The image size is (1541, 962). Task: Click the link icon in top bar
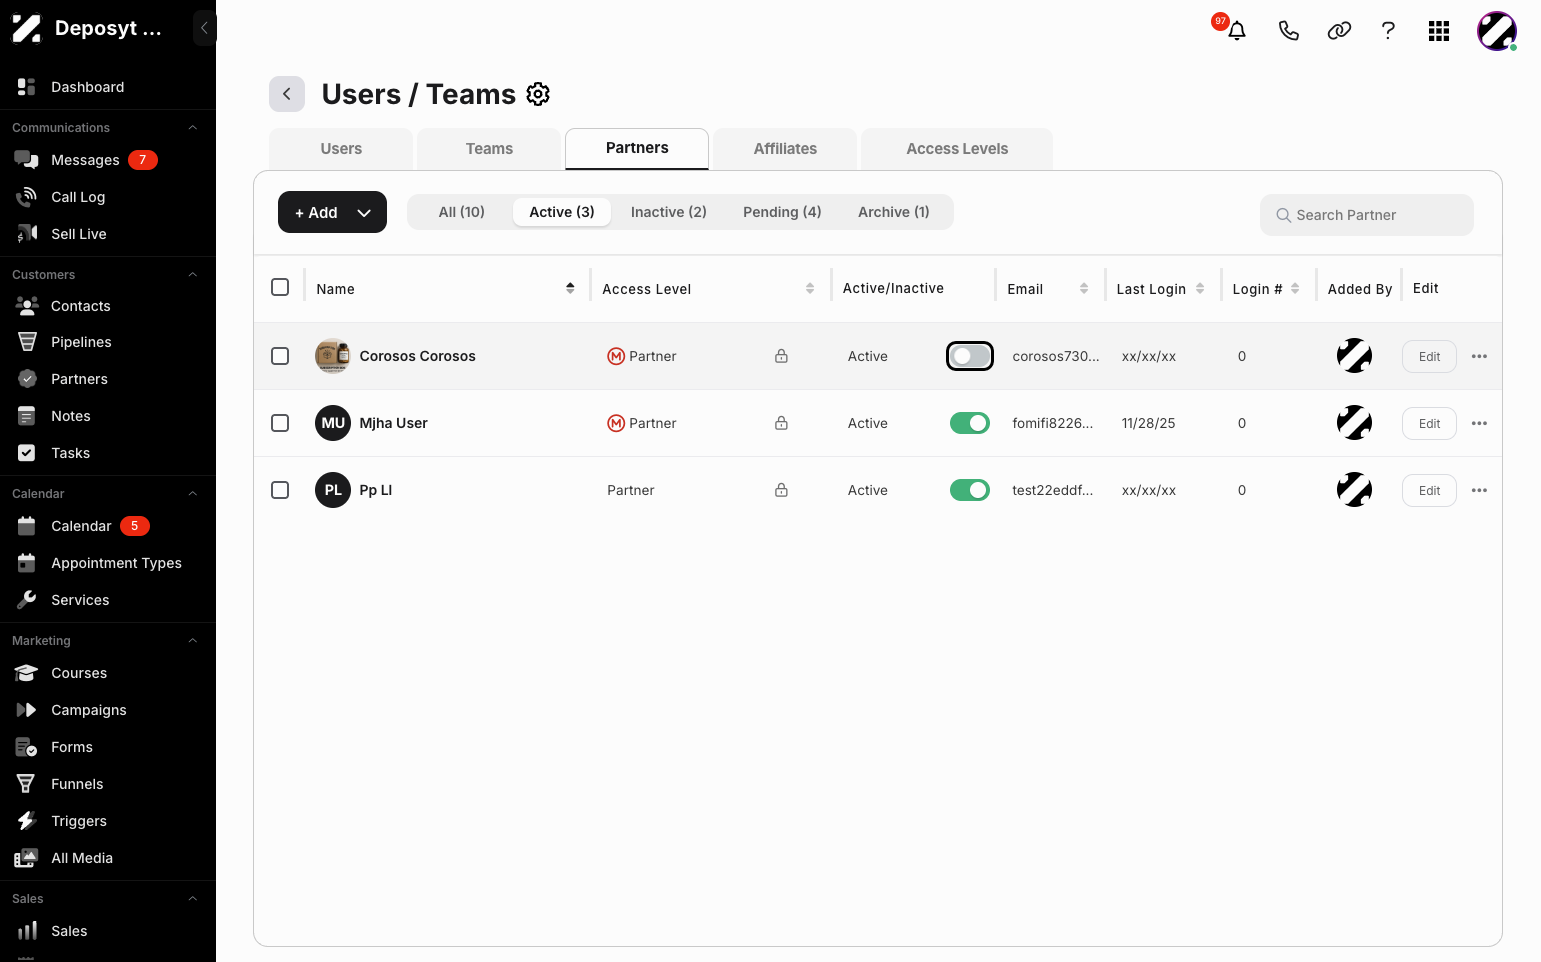pos(1339,31)
